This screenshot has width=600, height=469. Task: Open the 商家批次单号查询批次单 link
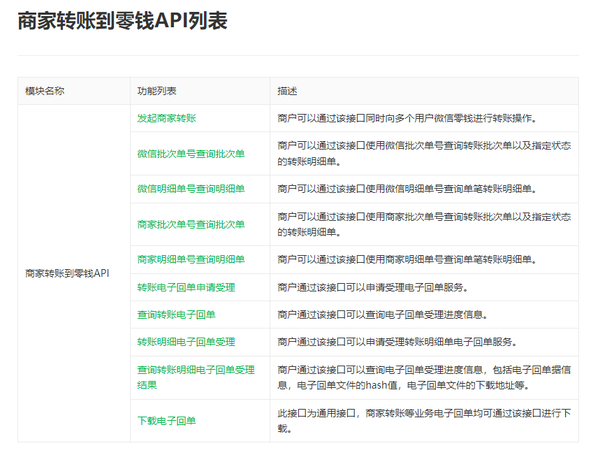(x=191, y=225)
